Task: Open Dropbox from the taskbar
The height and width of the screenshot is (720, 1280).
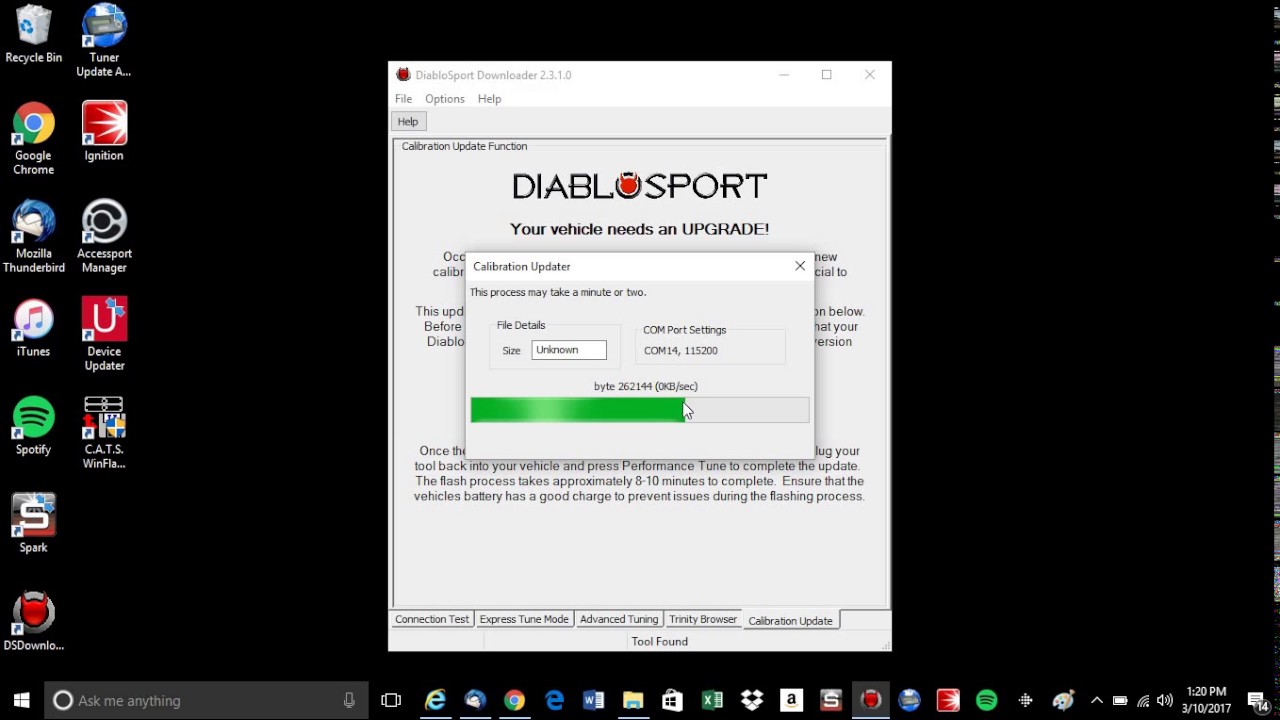Action: coord(751,700)
